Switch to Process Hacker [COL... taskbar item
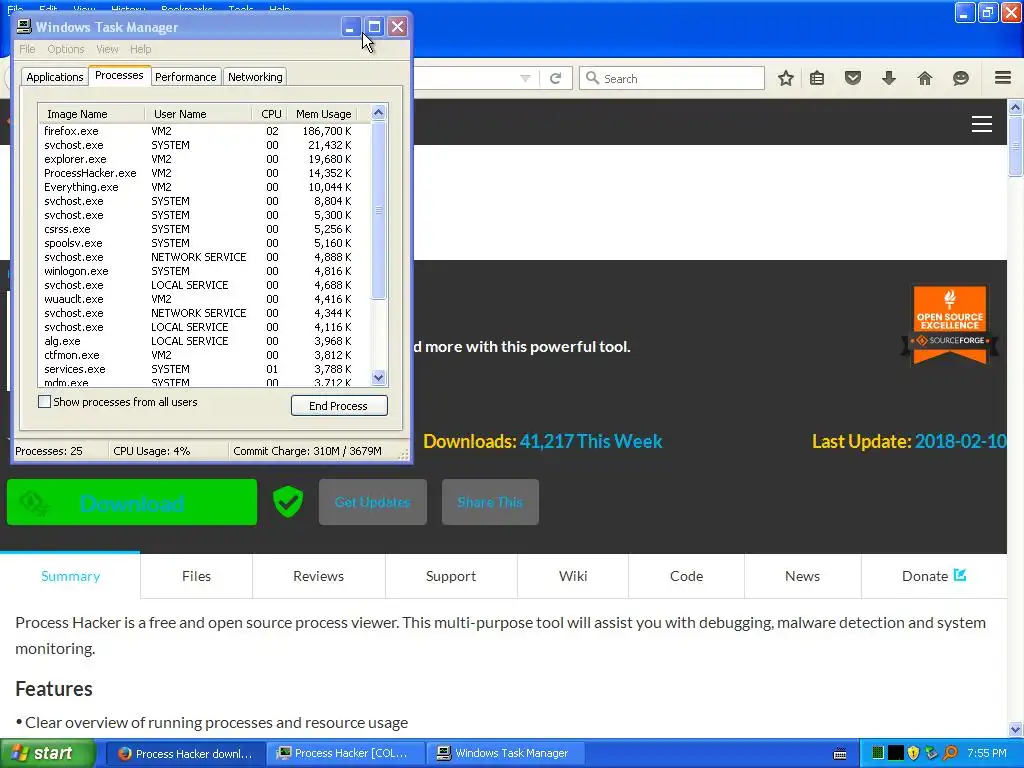The width and height of the screenshot is (1024, 768). point(345,754)
